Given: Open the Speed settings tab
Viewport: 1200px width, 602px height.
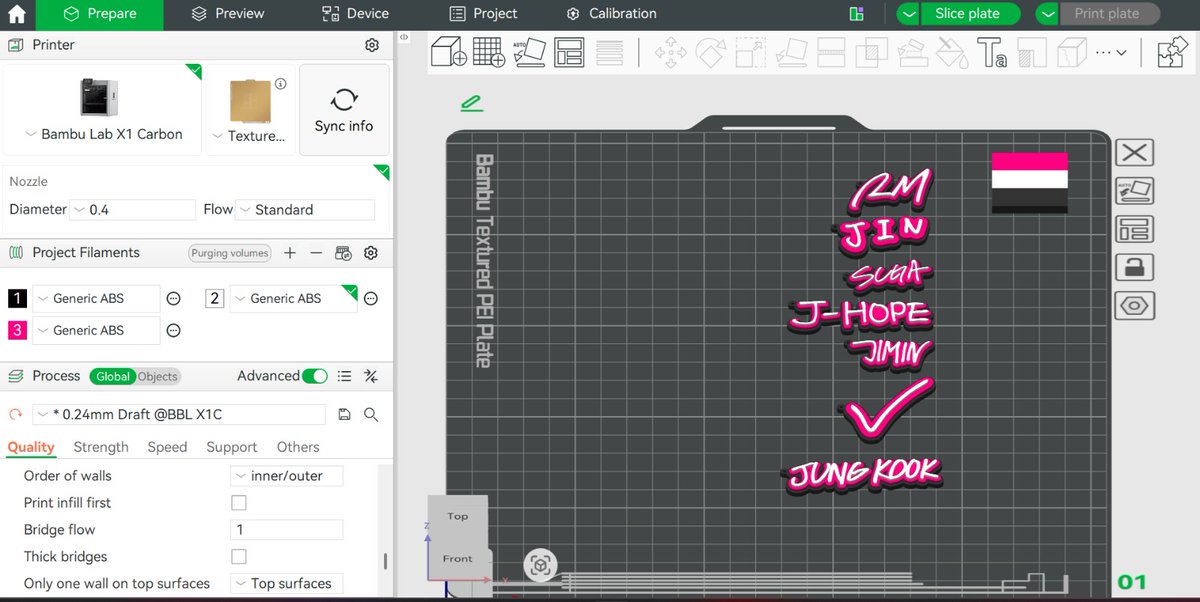Looking at the screenshot, I should [167, 447].
